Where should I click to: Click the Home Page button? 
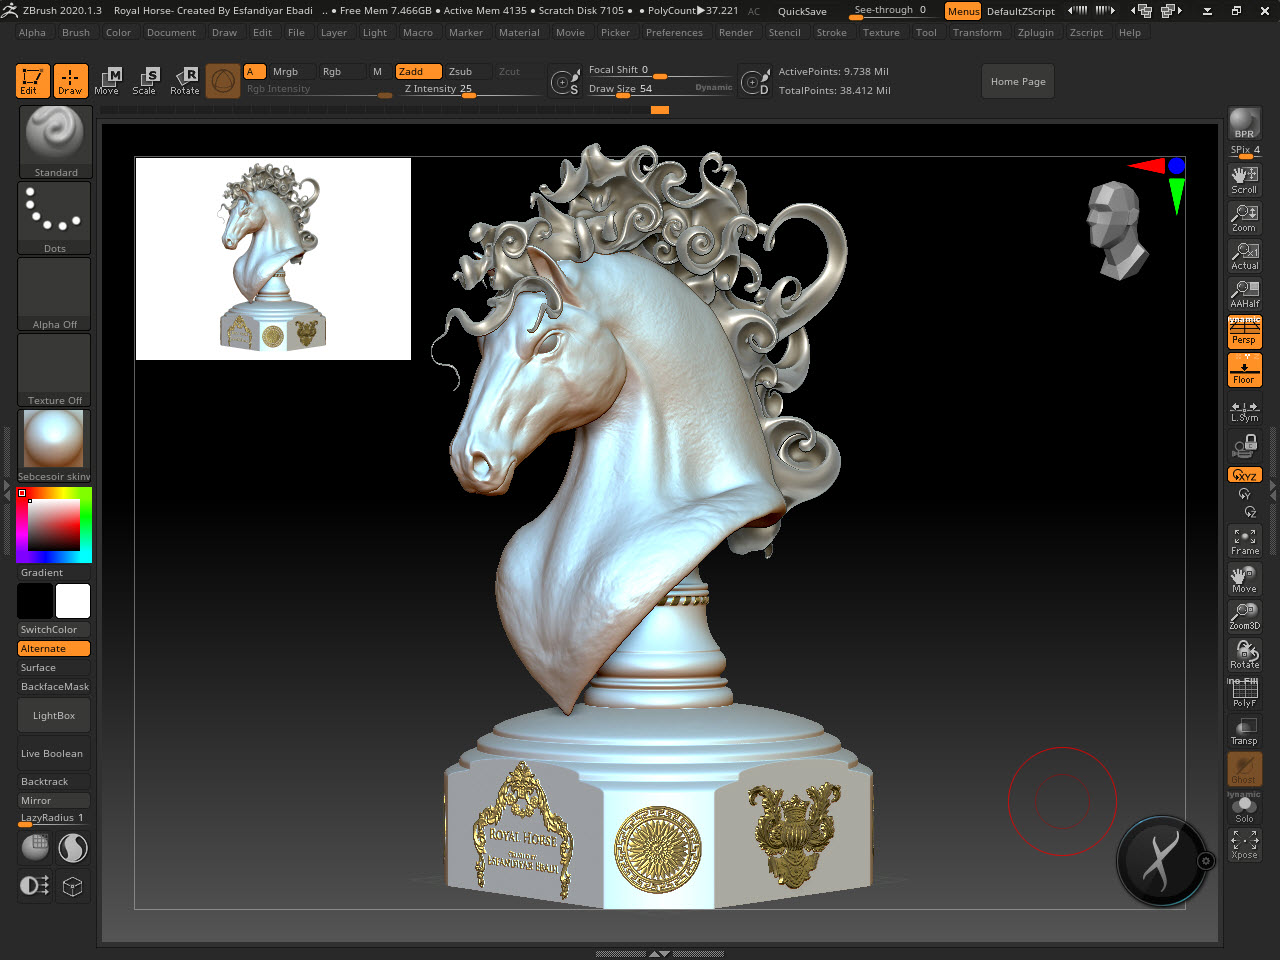tap(1018, 82)
